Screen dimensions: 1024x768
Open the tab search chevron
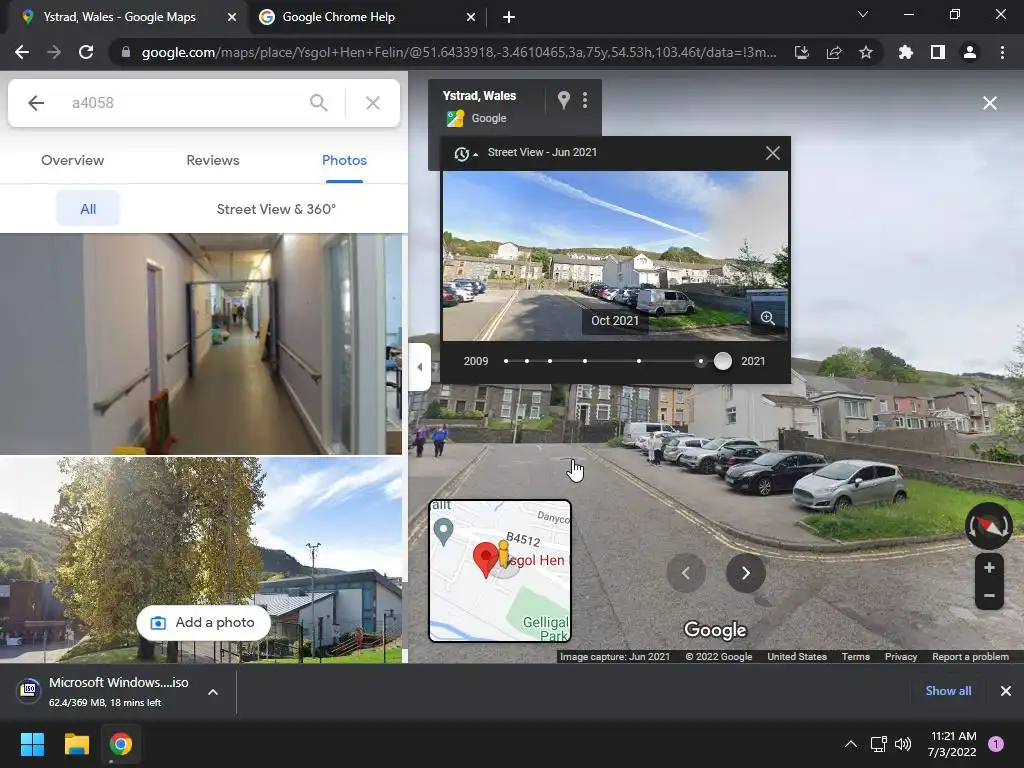click(x=863, y=14)
